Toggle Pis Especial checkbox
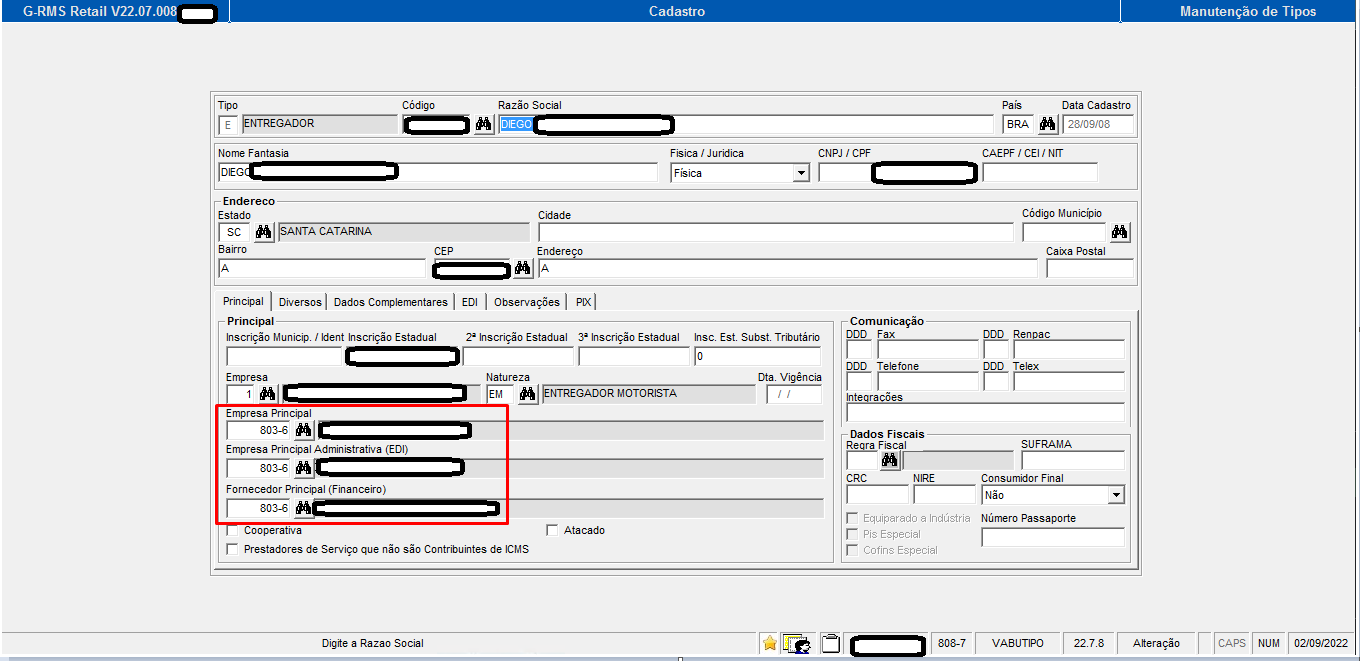 [x=853, y=534]
